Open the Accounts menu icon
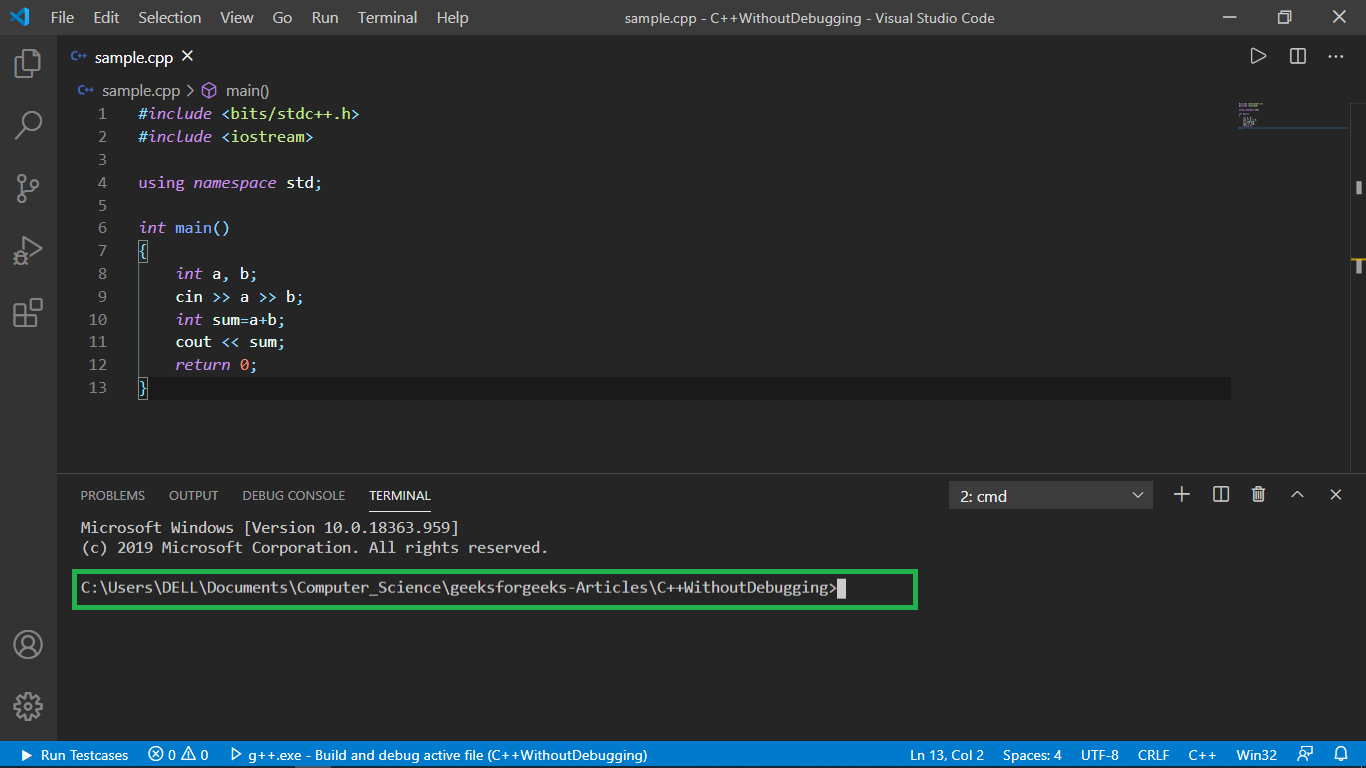The image size is (1366, 768). pyautogui.click(x=28, y=644)
